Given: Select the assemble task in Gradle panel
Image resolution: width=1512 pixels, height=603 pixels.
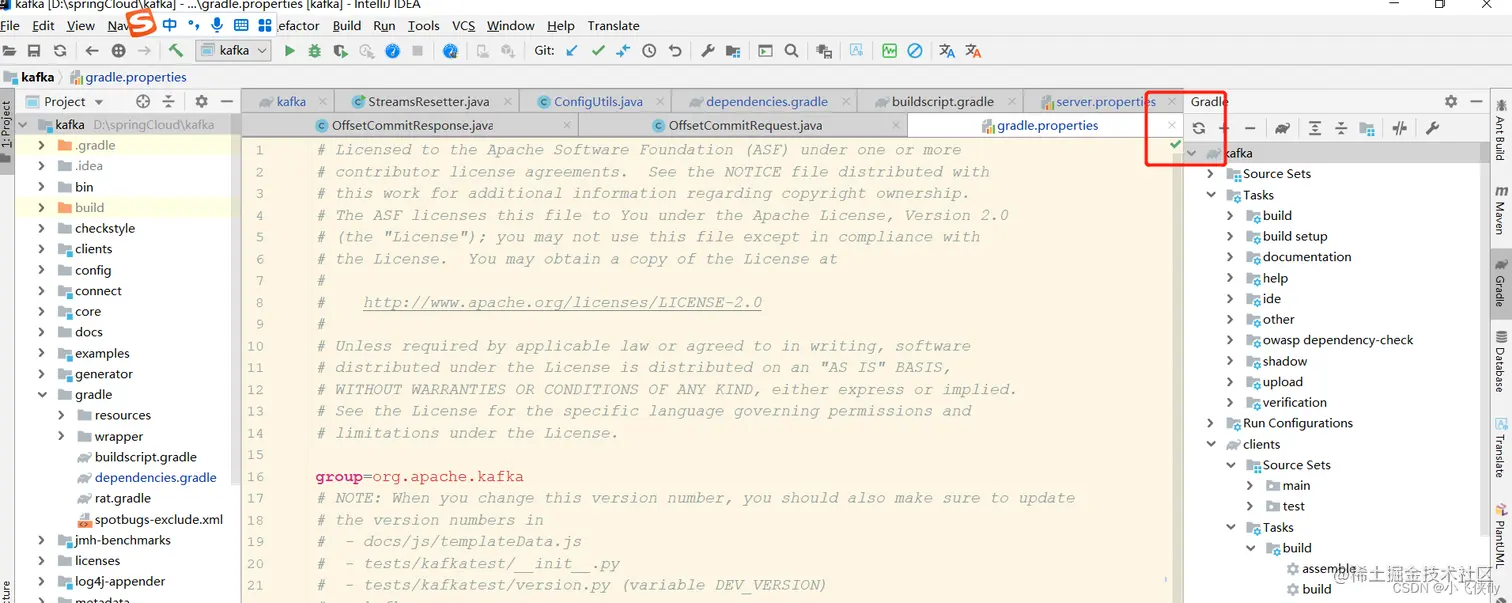Looking at the screenshot, I should pyautogui.click(x=1329, y=568).
